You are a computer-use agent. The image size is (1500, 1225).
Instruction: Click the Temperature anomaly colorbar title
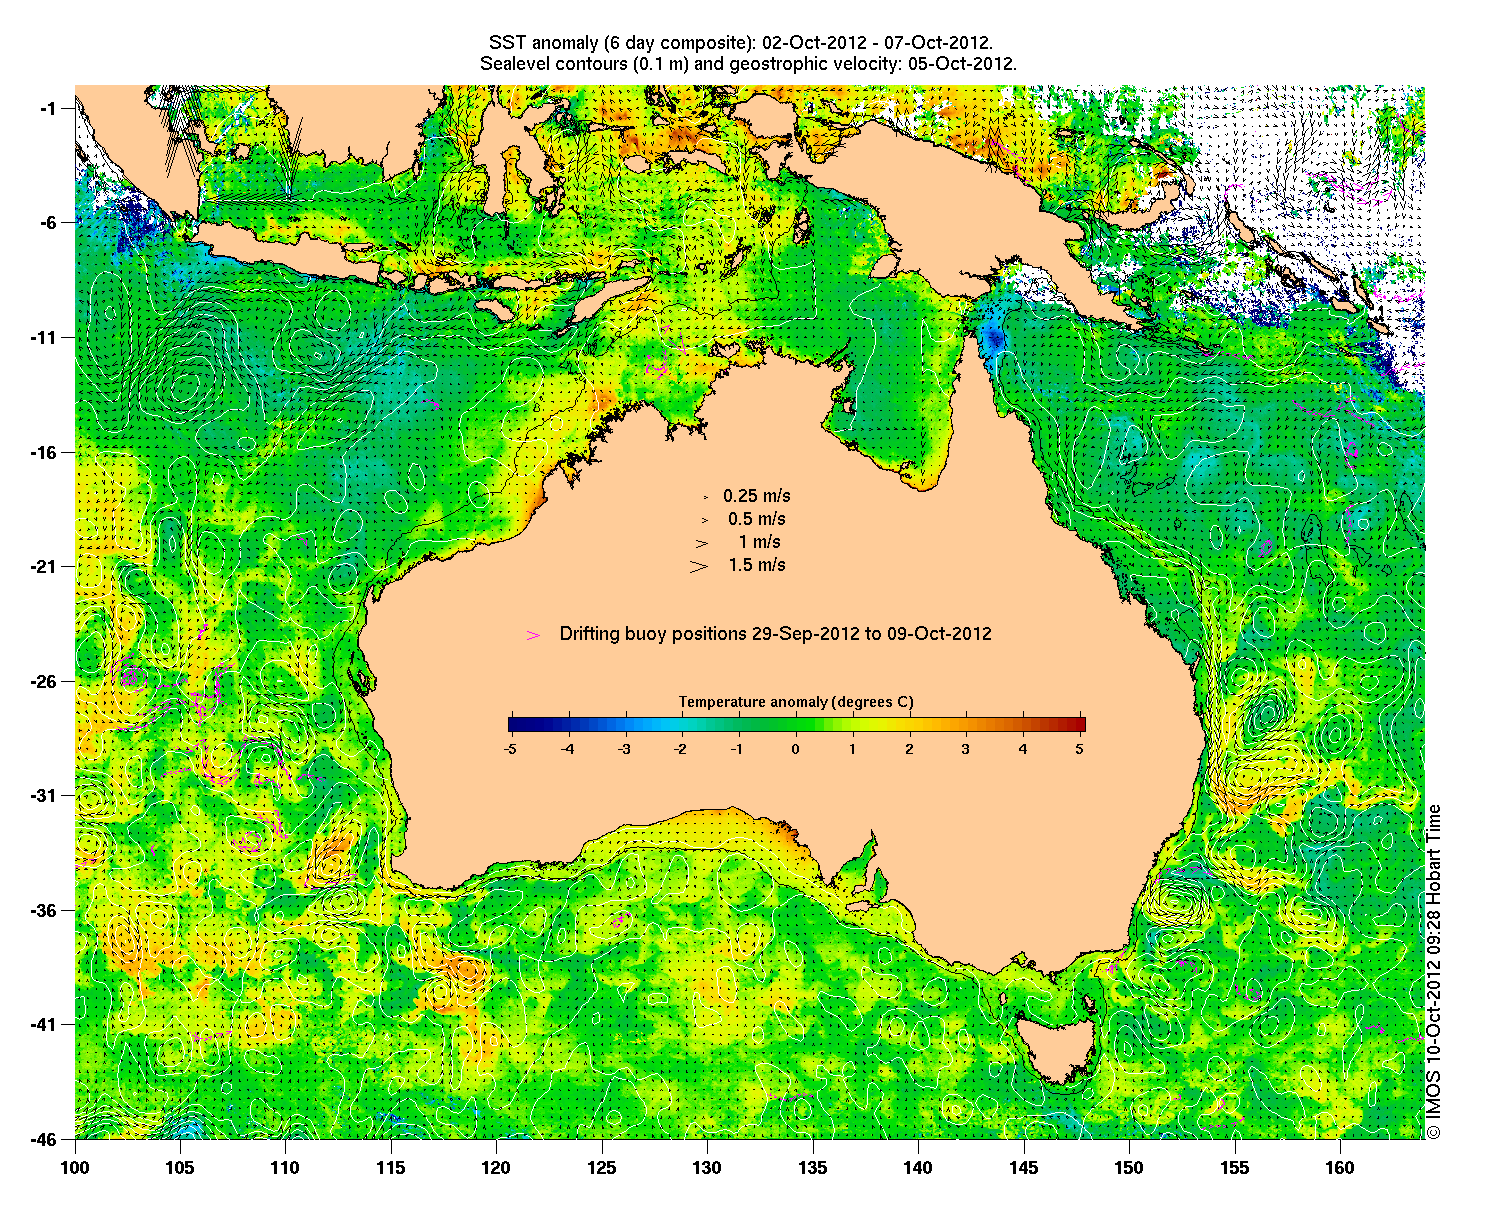(796, 702)
